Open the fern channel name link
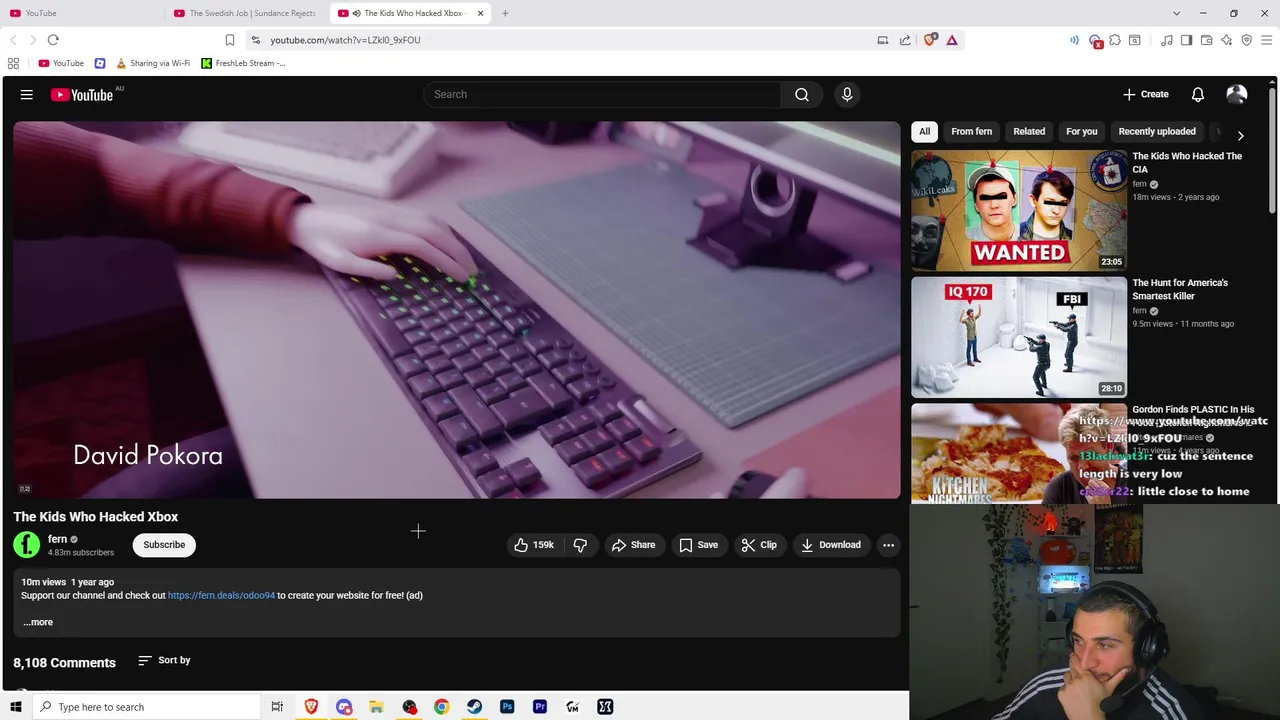 click(x=58, y=539)
